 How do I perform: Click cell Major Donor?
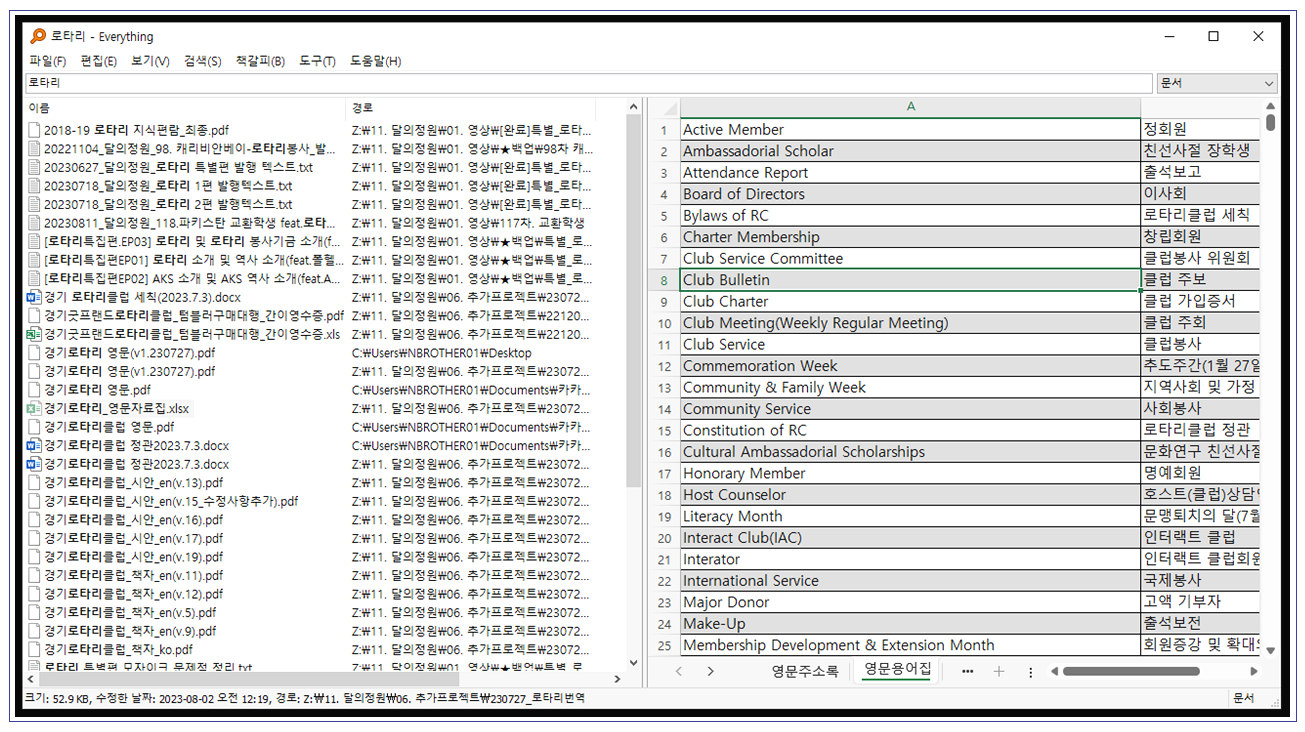910,602
